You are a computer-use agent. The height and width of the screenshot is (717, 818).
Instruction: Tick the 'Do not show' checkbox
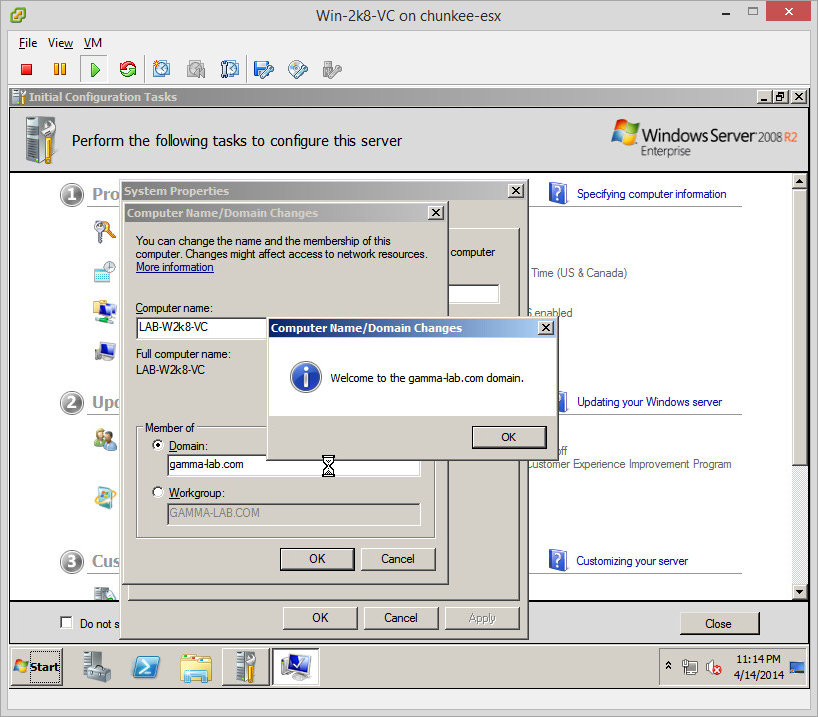(67, 623)
